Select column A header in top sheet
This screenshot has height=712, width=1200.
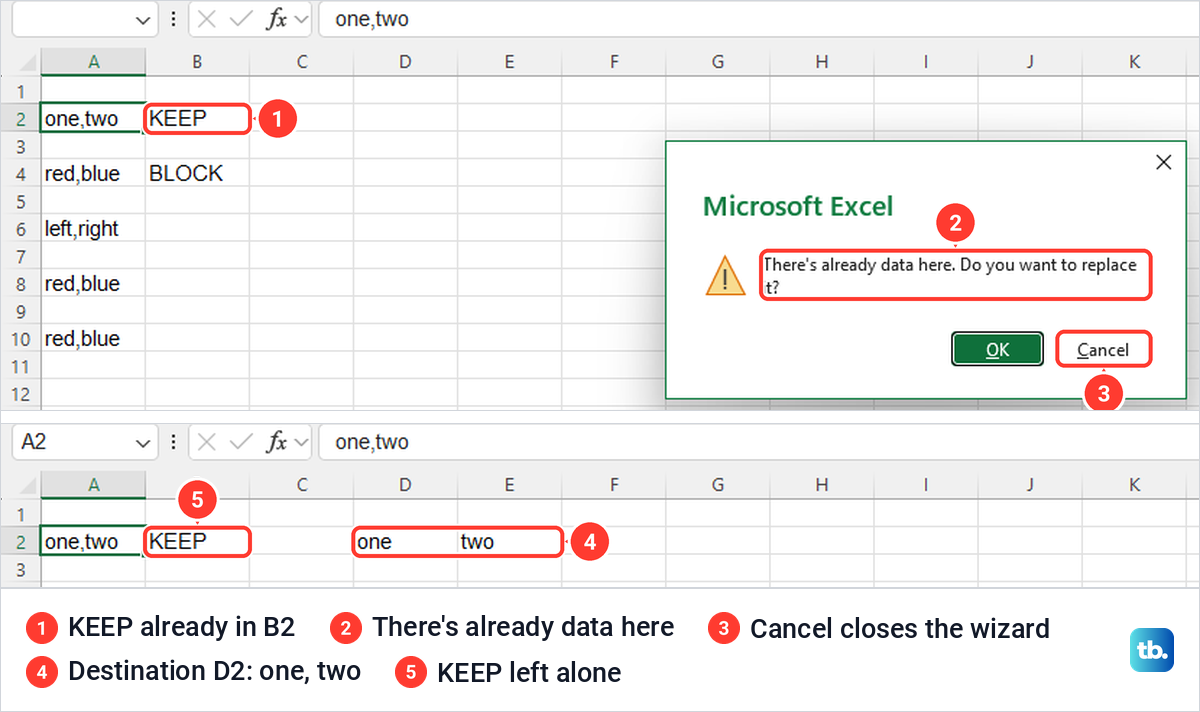(x=93, y=62)
